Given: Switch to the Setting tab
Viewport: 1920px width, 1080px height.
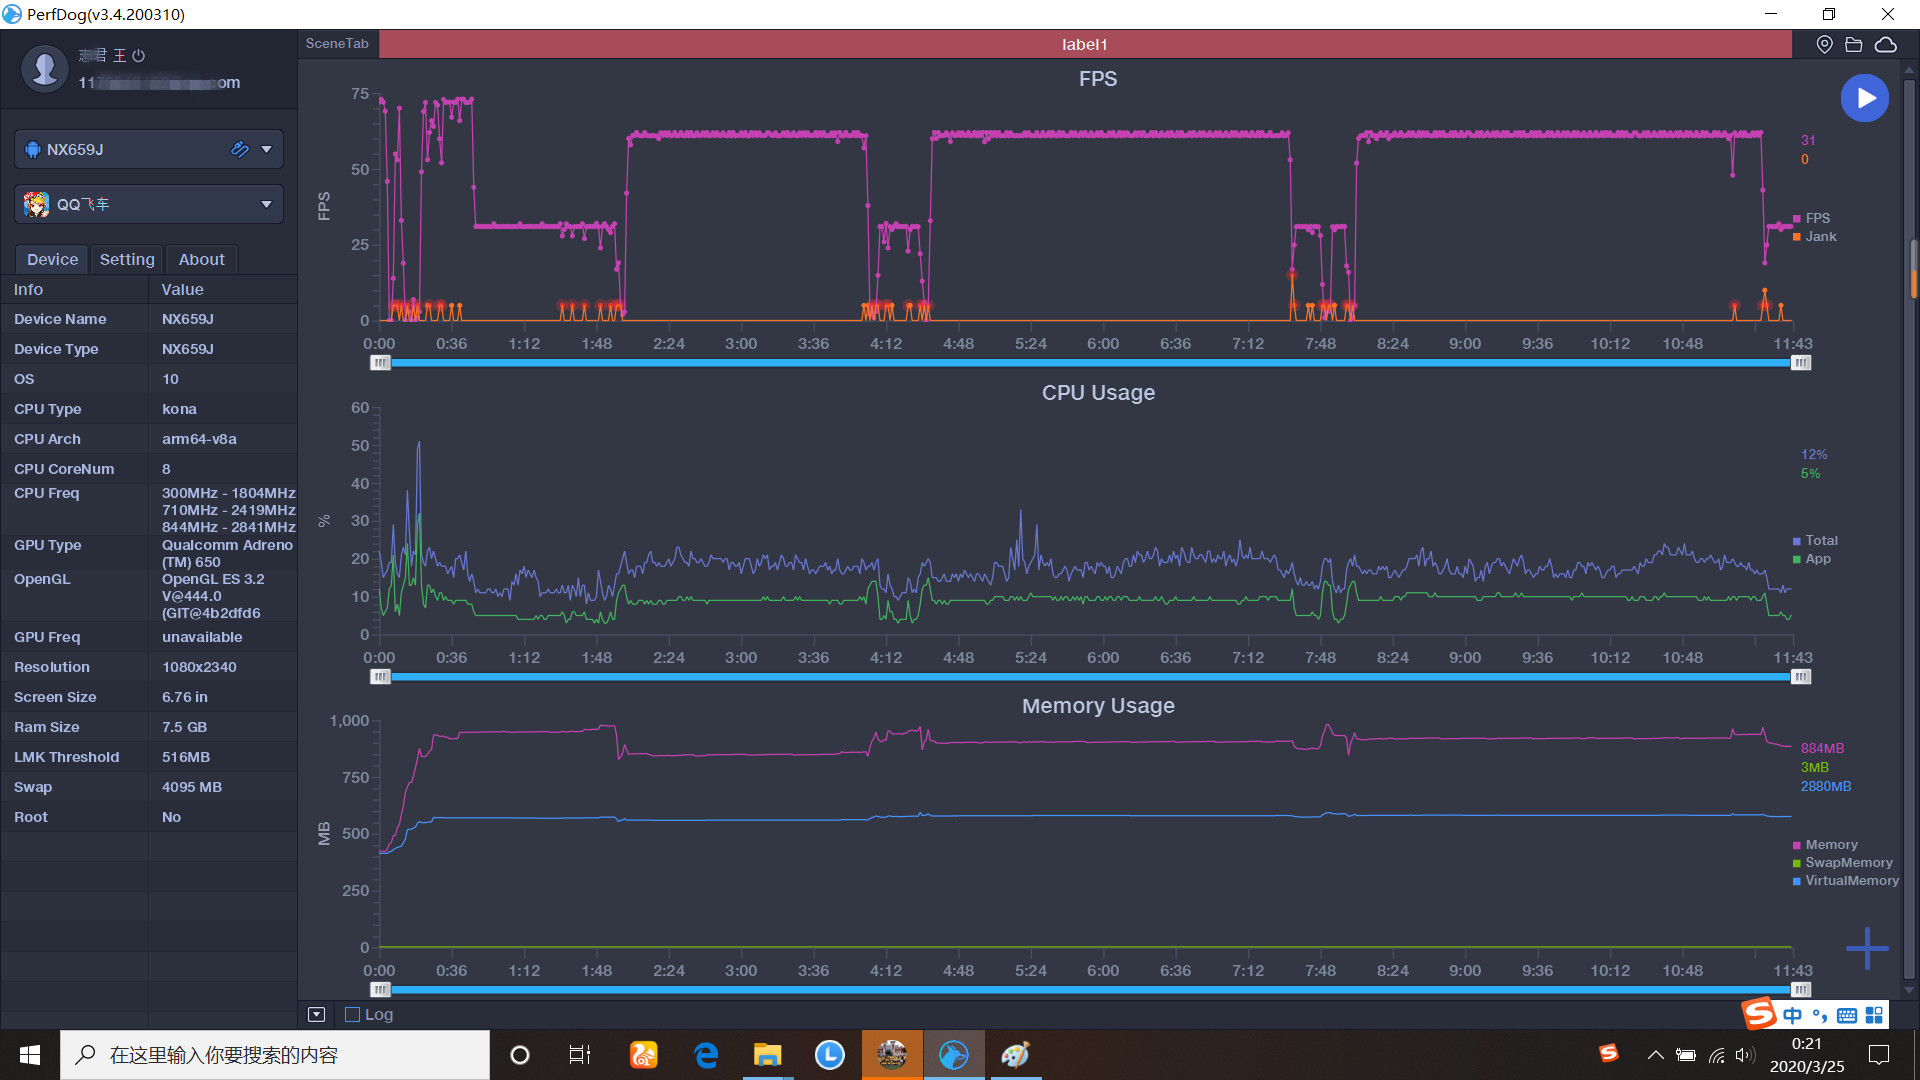Looking at the screenshot, I should click(x=127, y=259).
